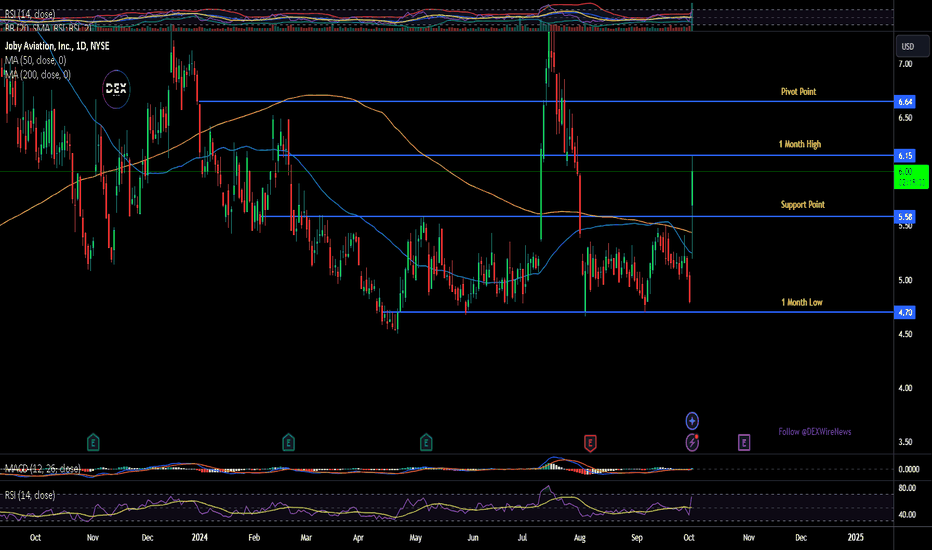Click the Jul label on the time axis
The height and width of the screenshot is (550, 932).
pos(522,538)
